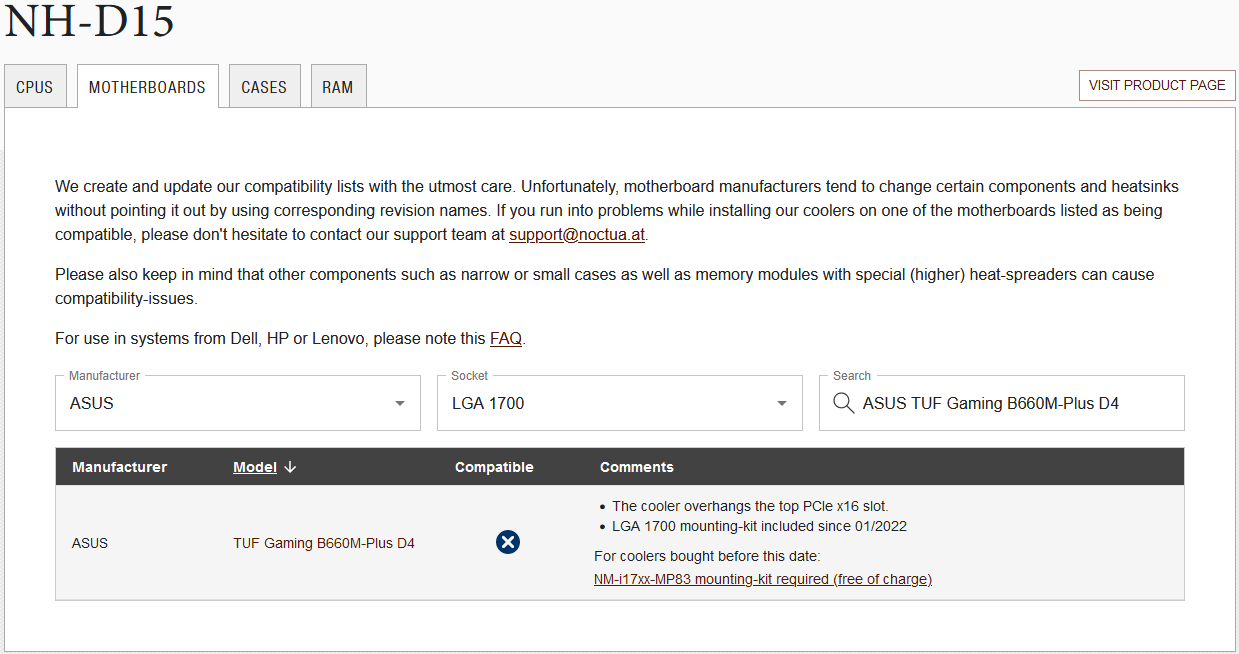The width and height of the screenshot is (1239, 654).
Task: Open the CASES tab
Action: 264,87
